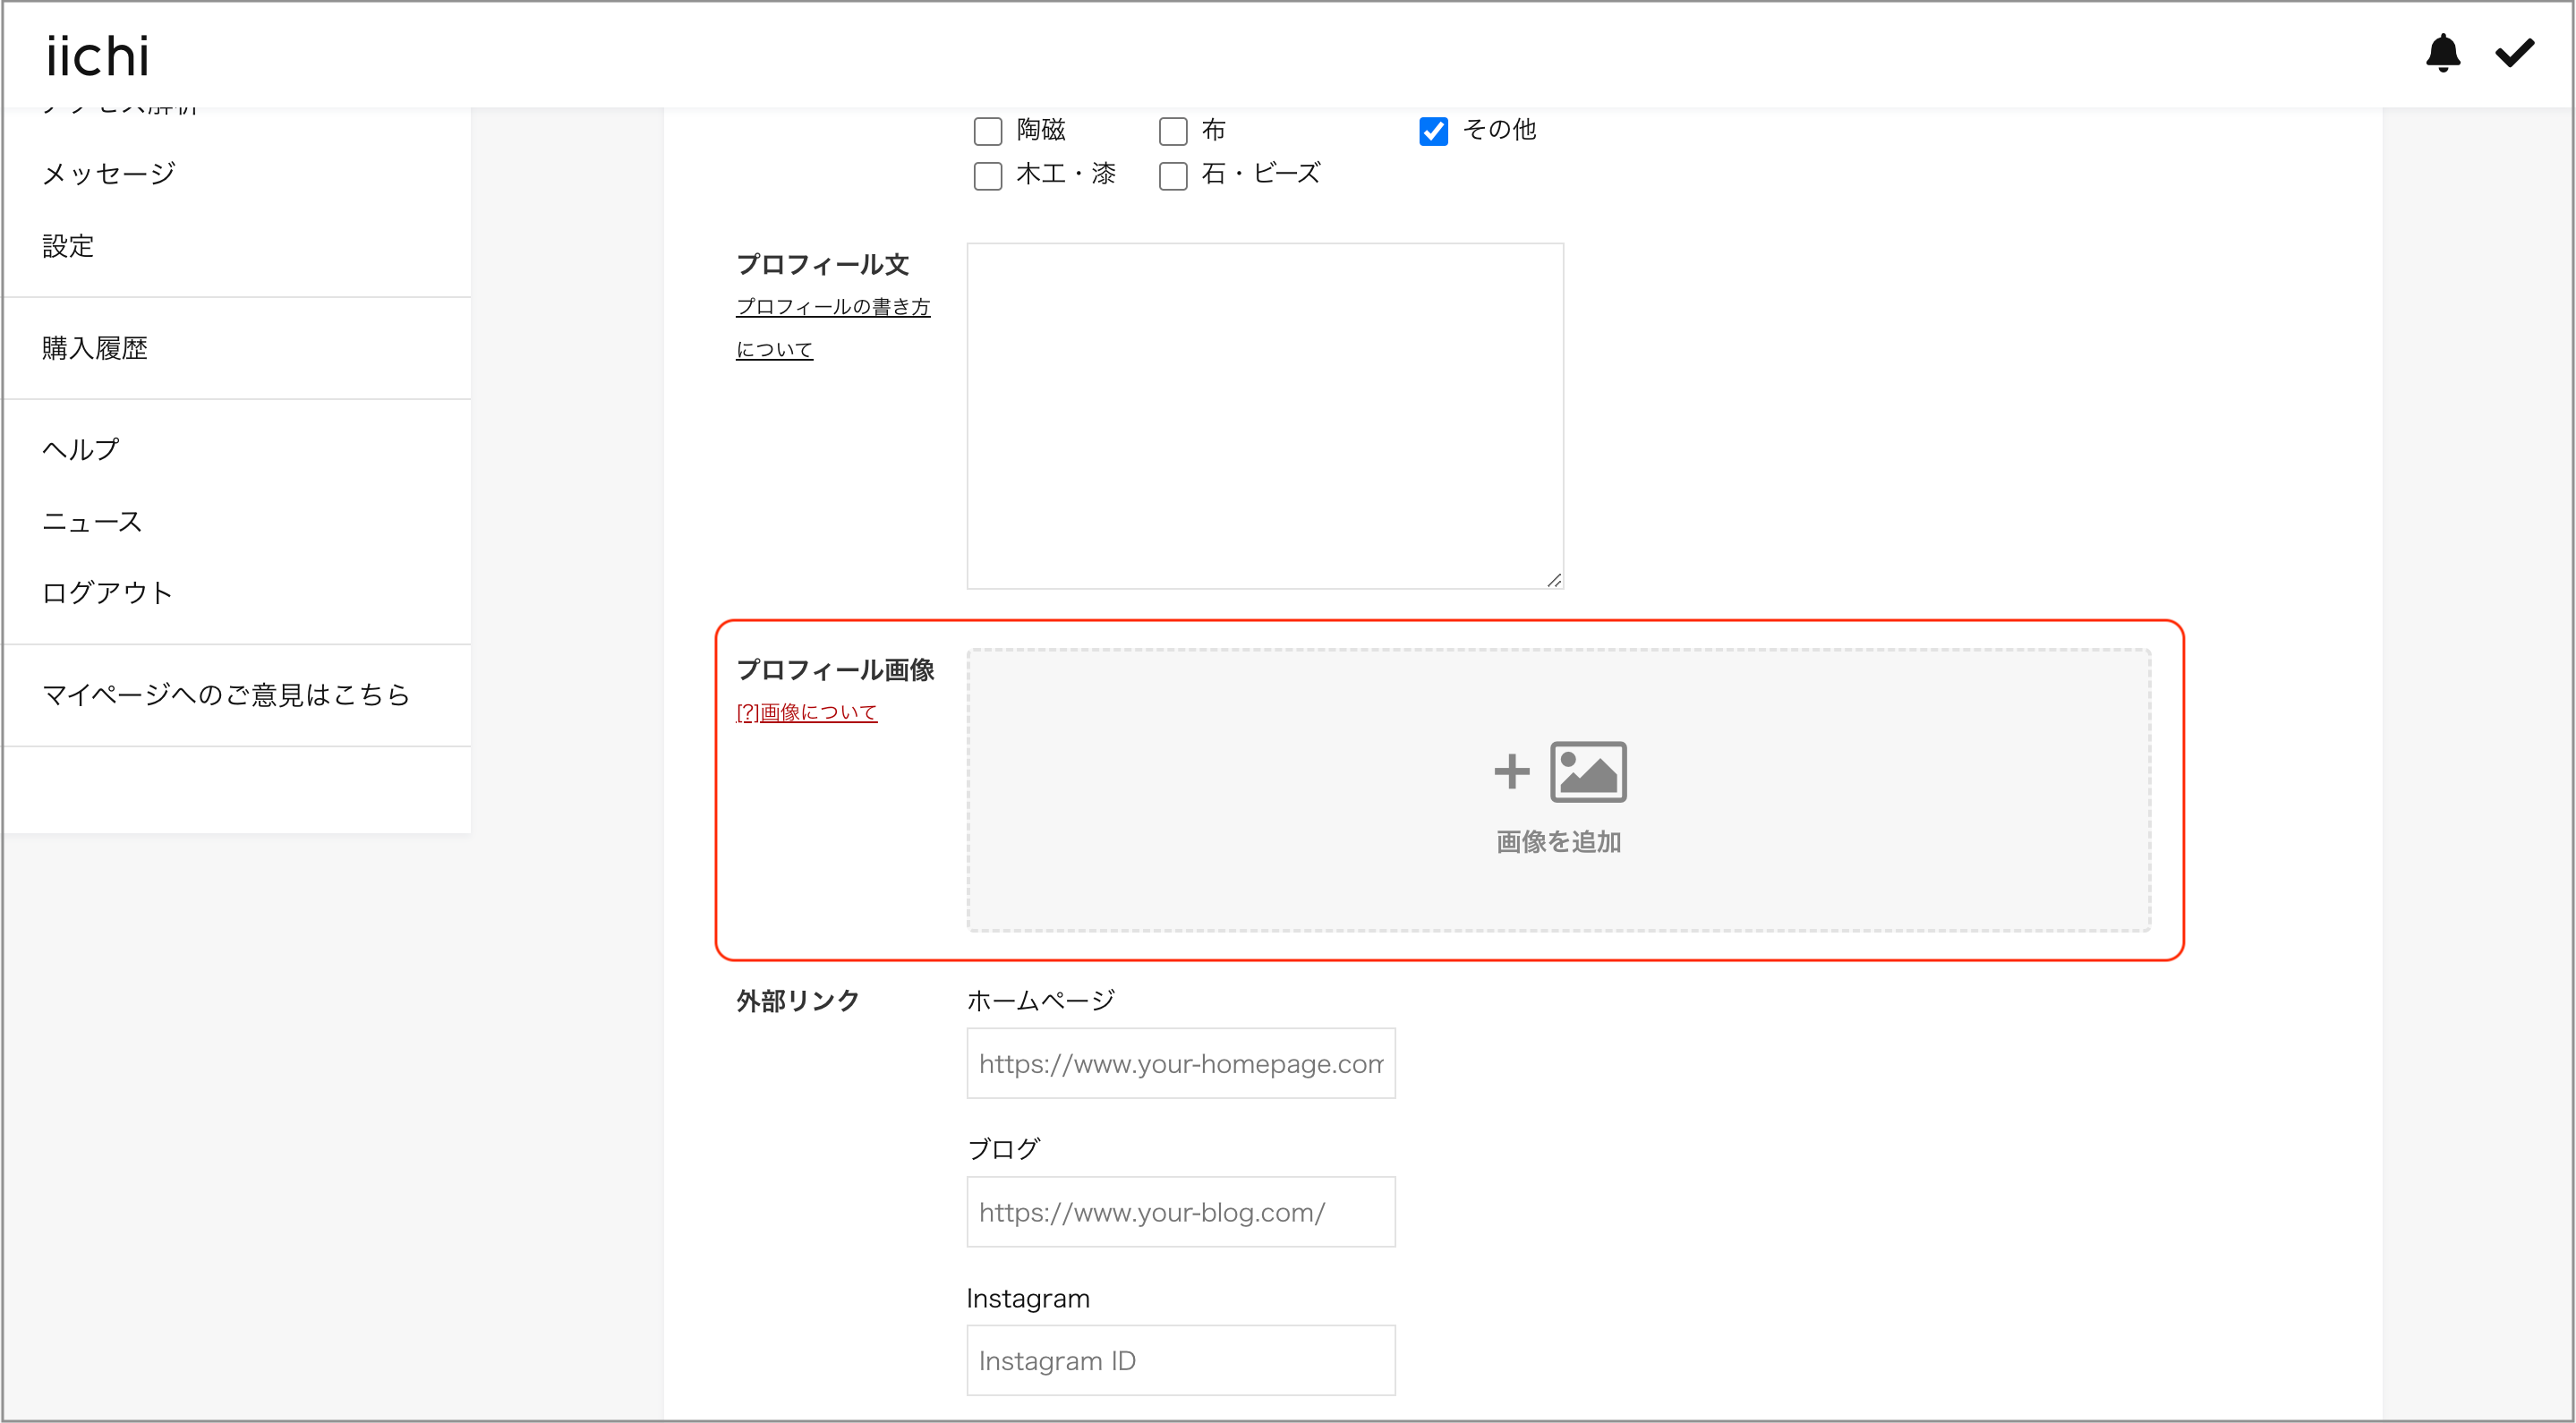Click the ホームページ URL input field
This screenshot has width=2576, height=1423.
(x=1181, y=1063)
